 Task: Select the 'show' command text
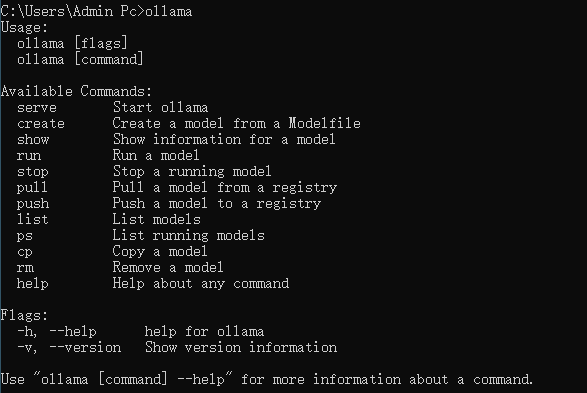click(x=33, y=140)
